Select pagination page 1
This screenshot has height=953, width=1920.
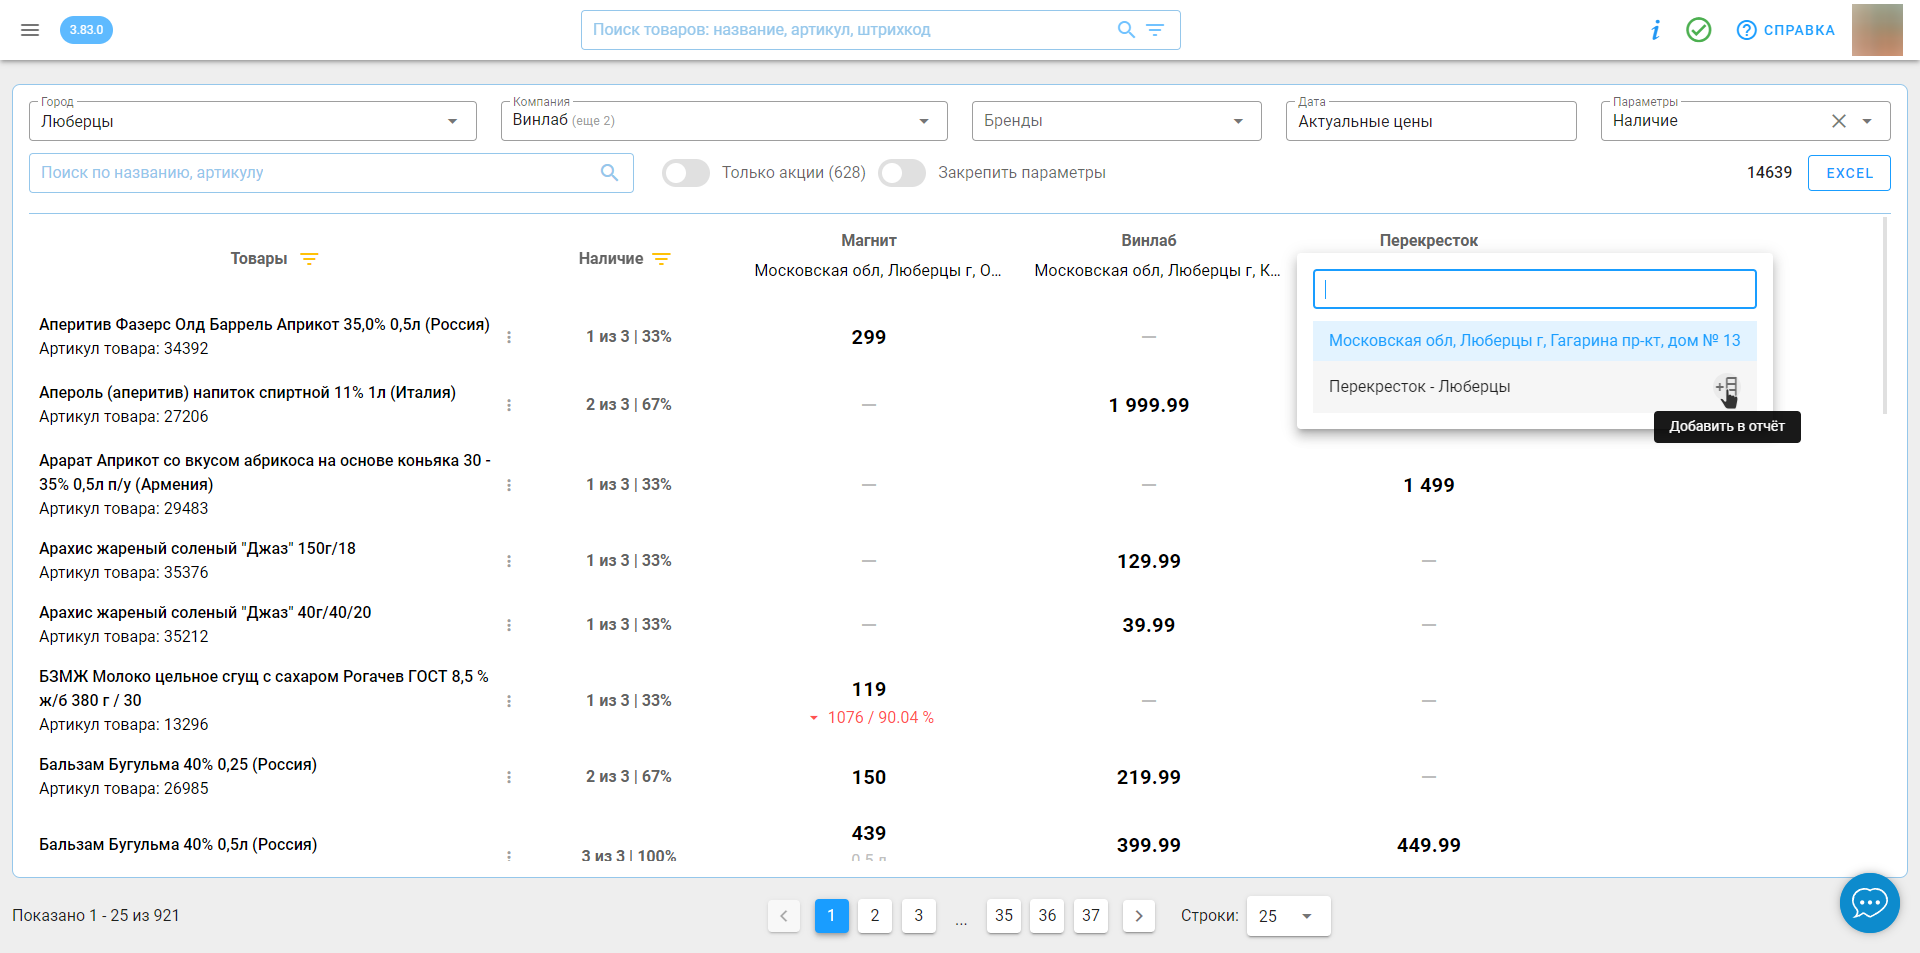point(831,916)
